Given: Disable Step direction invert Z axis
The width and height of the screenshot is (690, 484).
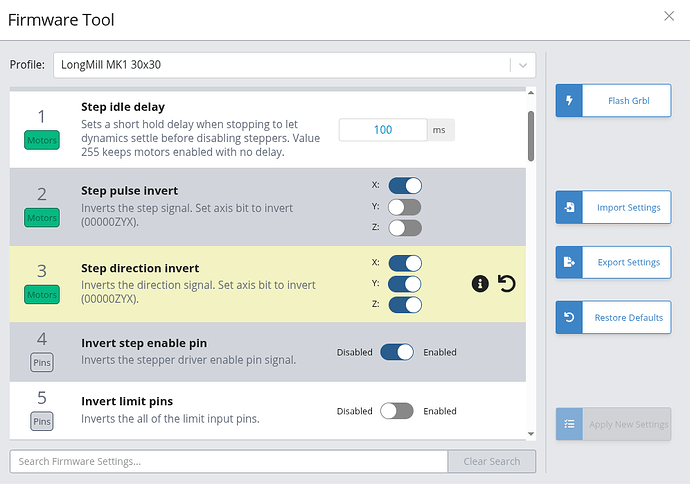Looking at the screenshot, I should 405,304.
